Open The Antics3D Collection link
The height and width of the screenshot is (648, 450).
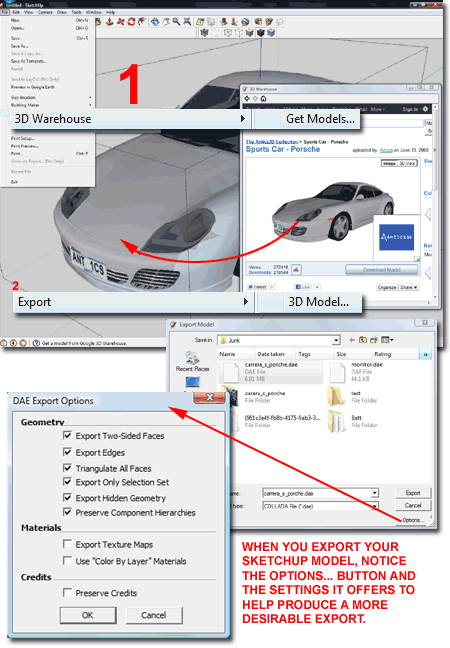(x=272, y=142)
